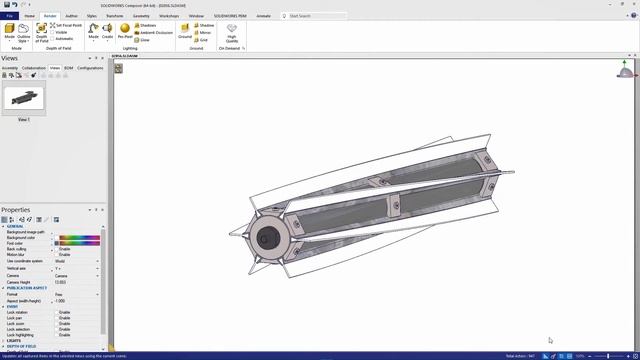Click the camera view icon in viewport corner
The width and height of the screenshot is (640, 360).
118,68
